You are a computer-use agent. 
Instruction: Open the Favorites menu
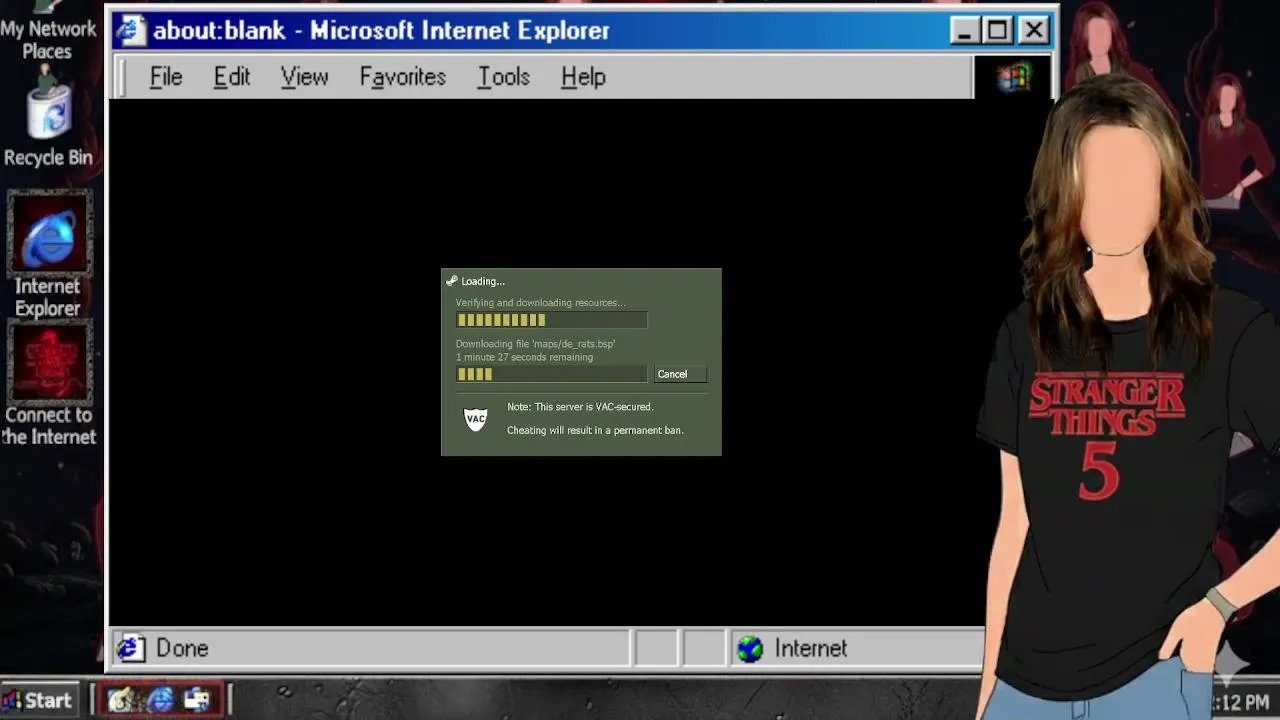click(x=403, y=77)
